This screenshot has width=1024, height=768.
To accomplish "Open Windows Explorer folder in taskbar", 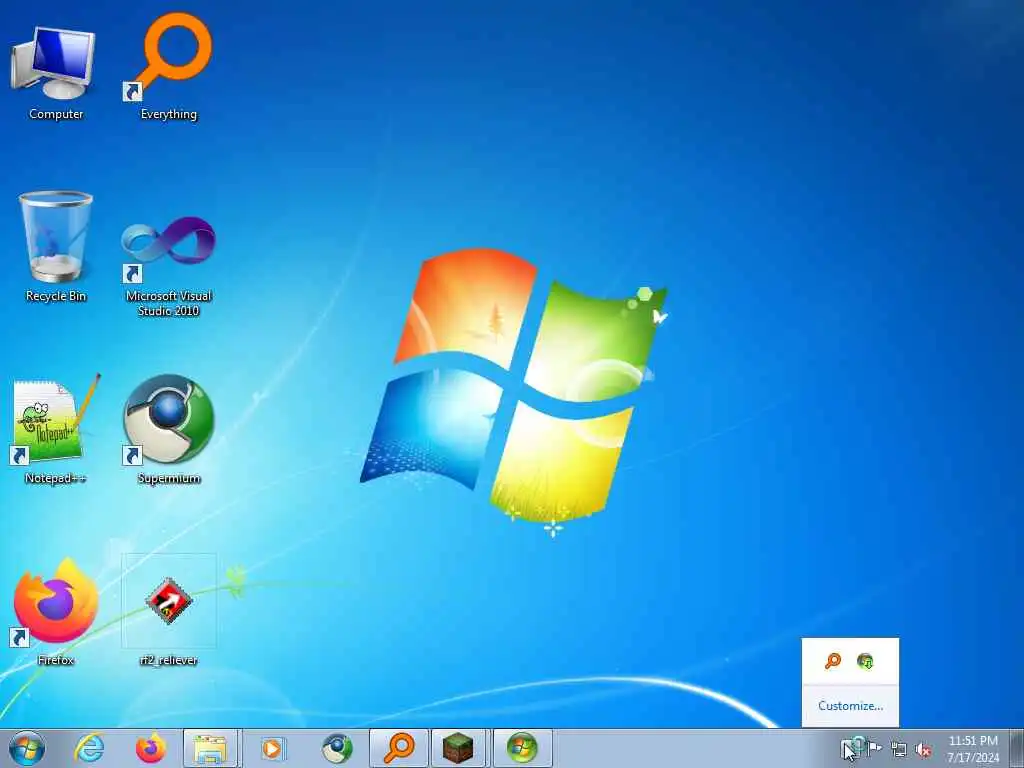I will 211,748.
